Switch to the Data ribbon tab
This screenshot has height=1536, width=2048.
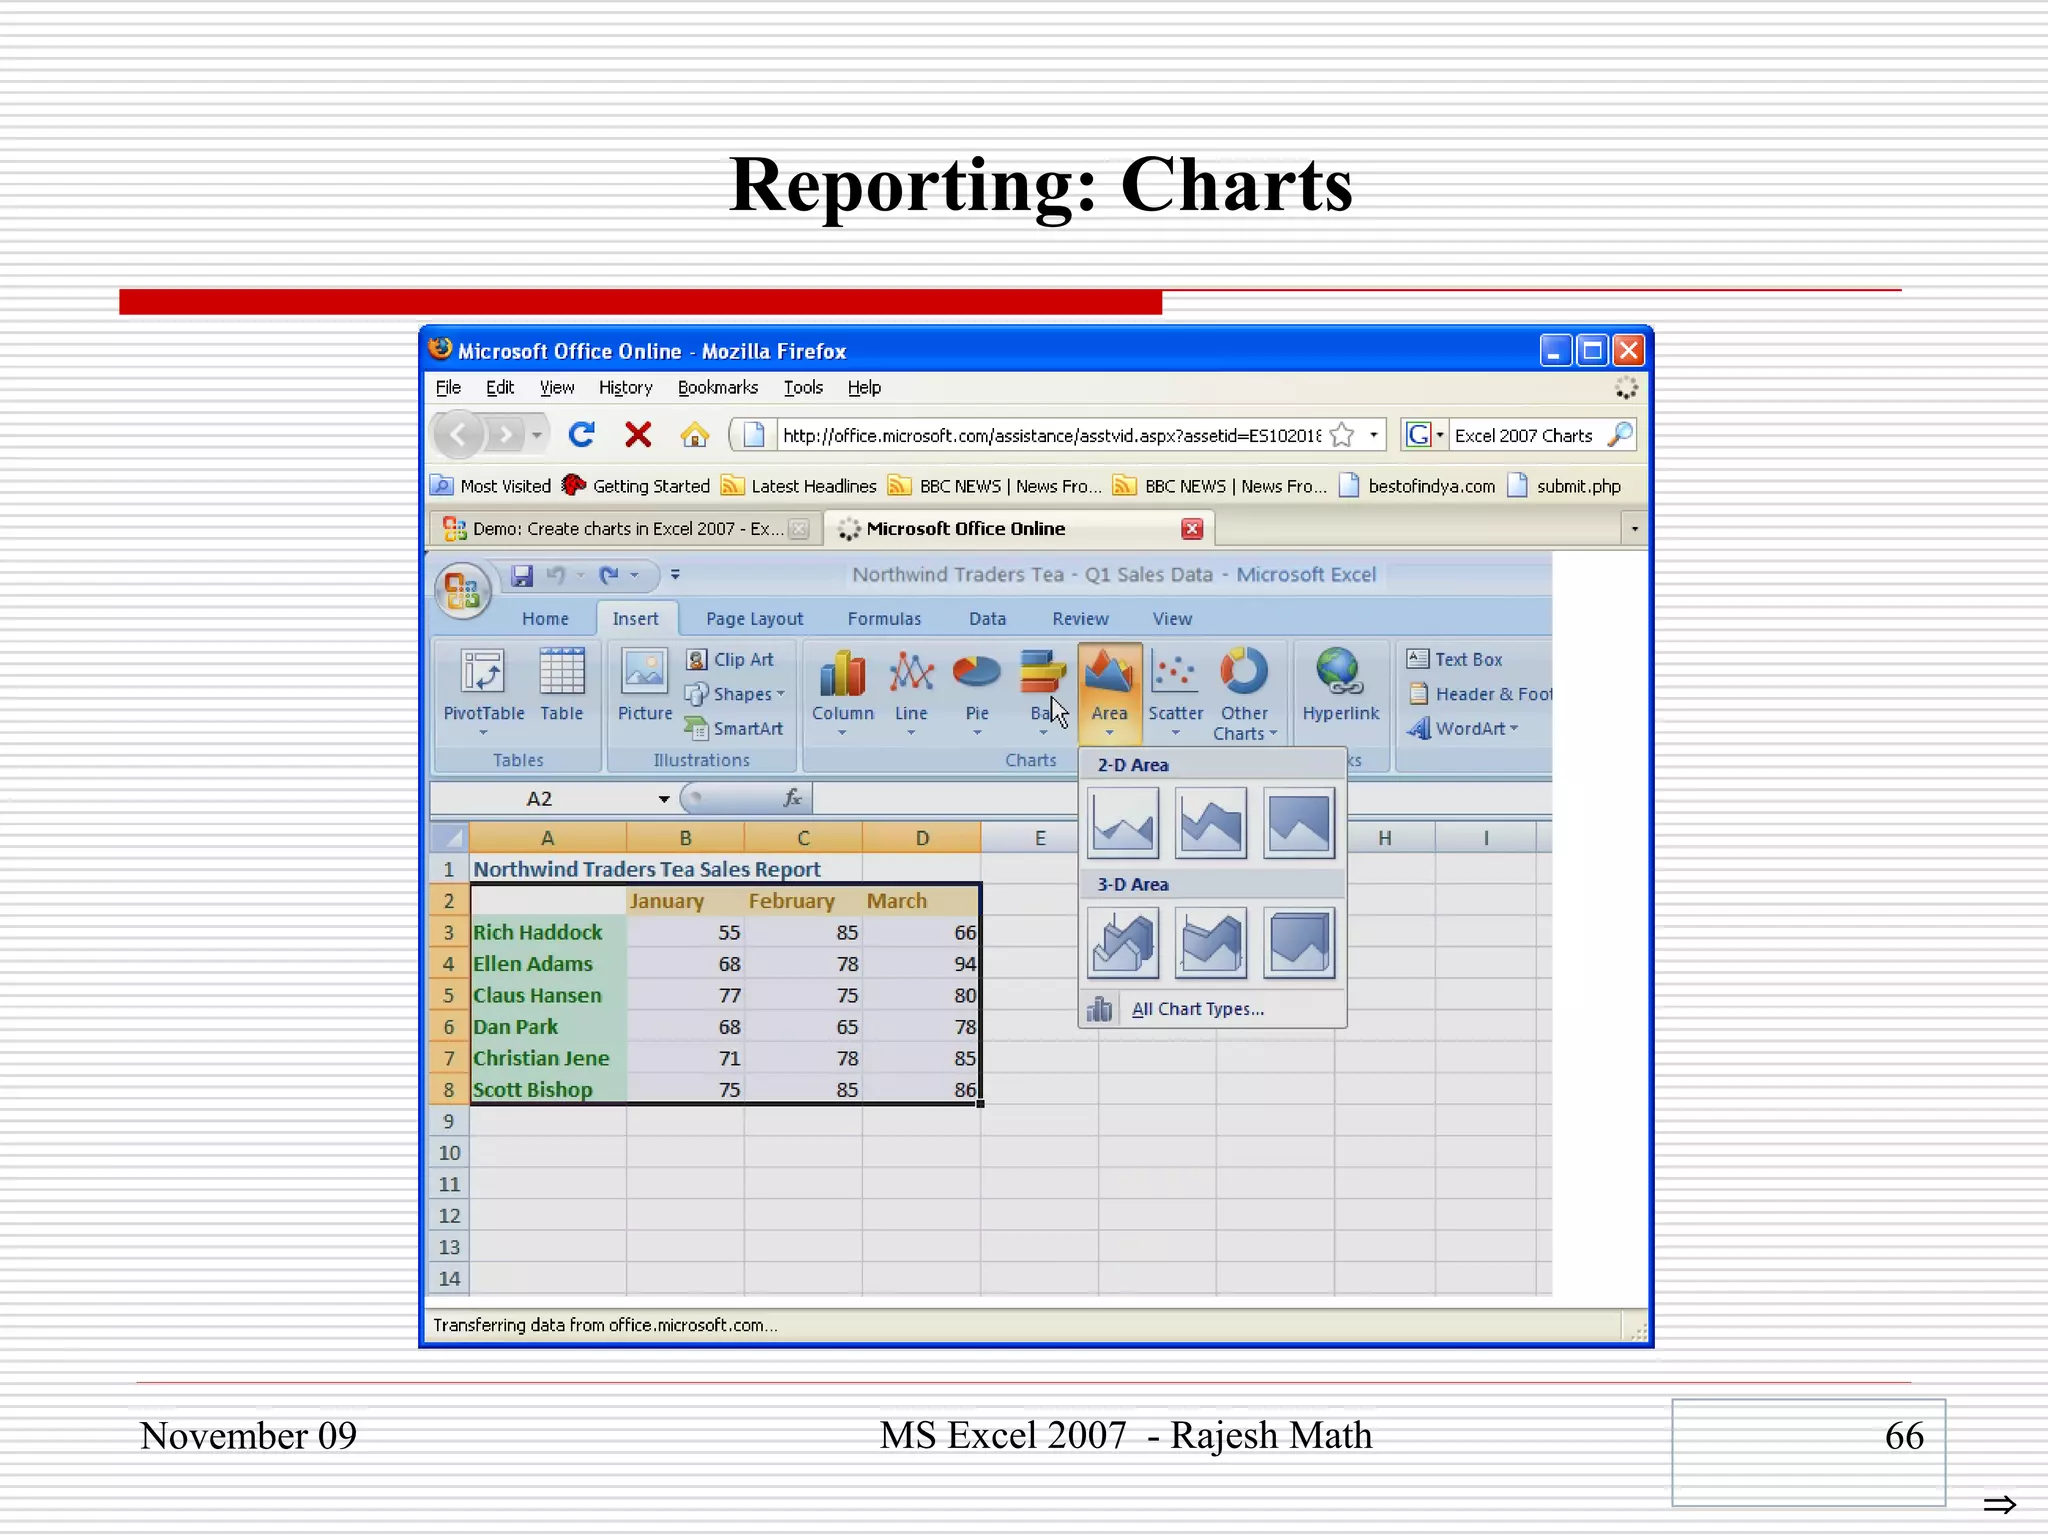pyautogui.click(x=987, y=619)
